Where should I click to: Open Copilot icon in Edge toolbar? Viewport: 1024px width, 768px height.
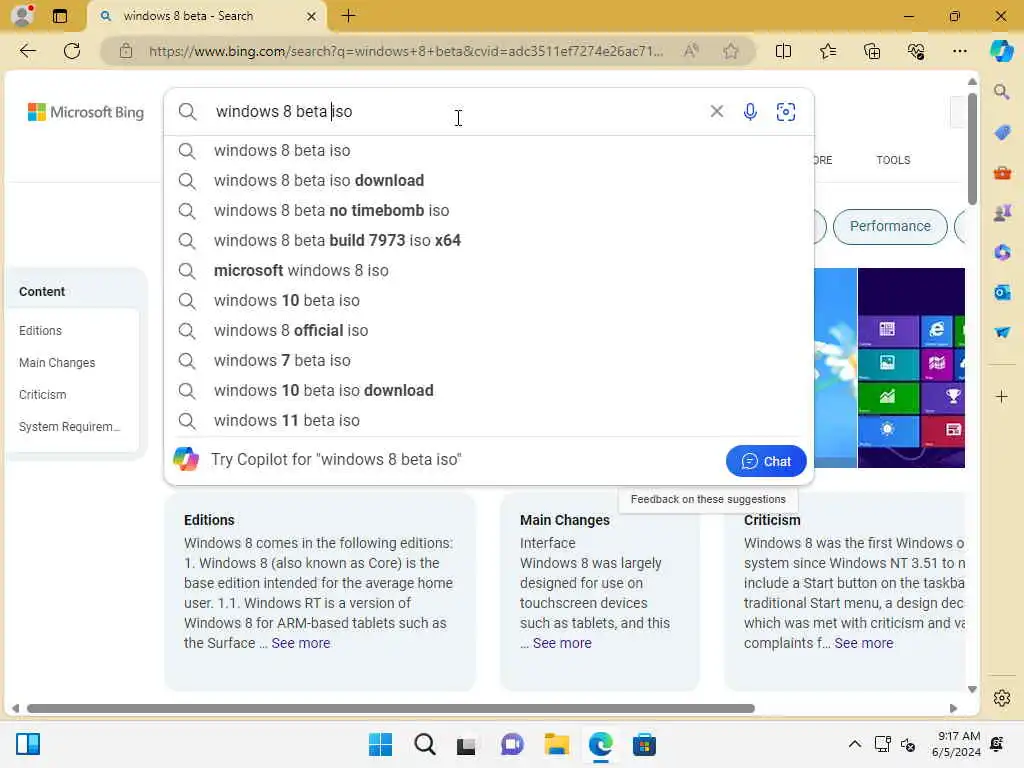click(x=1001, y=51)
